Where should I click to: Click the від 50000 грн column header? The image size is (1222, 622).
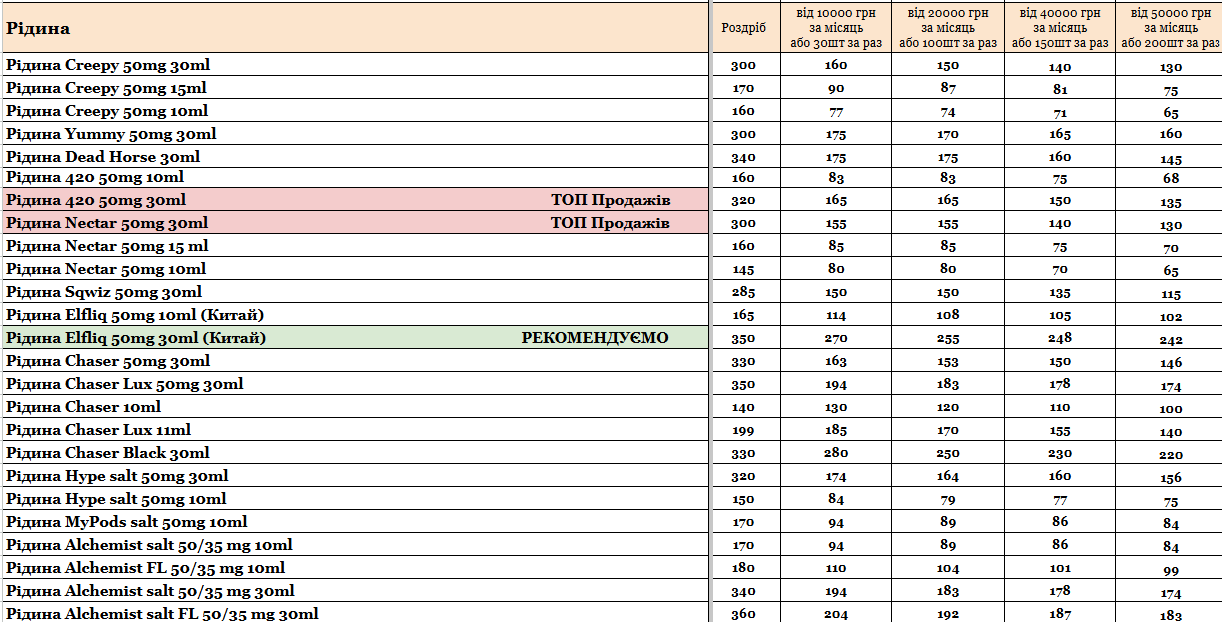coord(1168,28)
